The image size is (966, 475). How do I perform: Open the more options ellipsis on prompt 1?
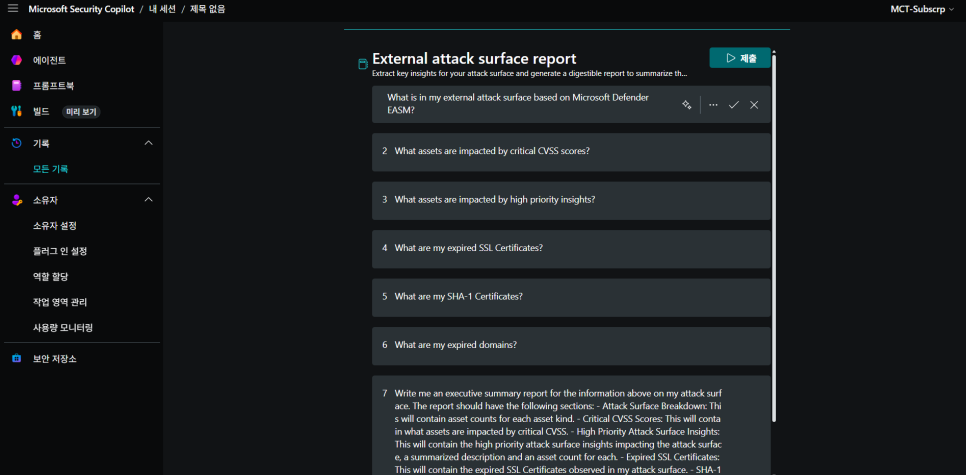pyautogui.click(x=713, y=105)
